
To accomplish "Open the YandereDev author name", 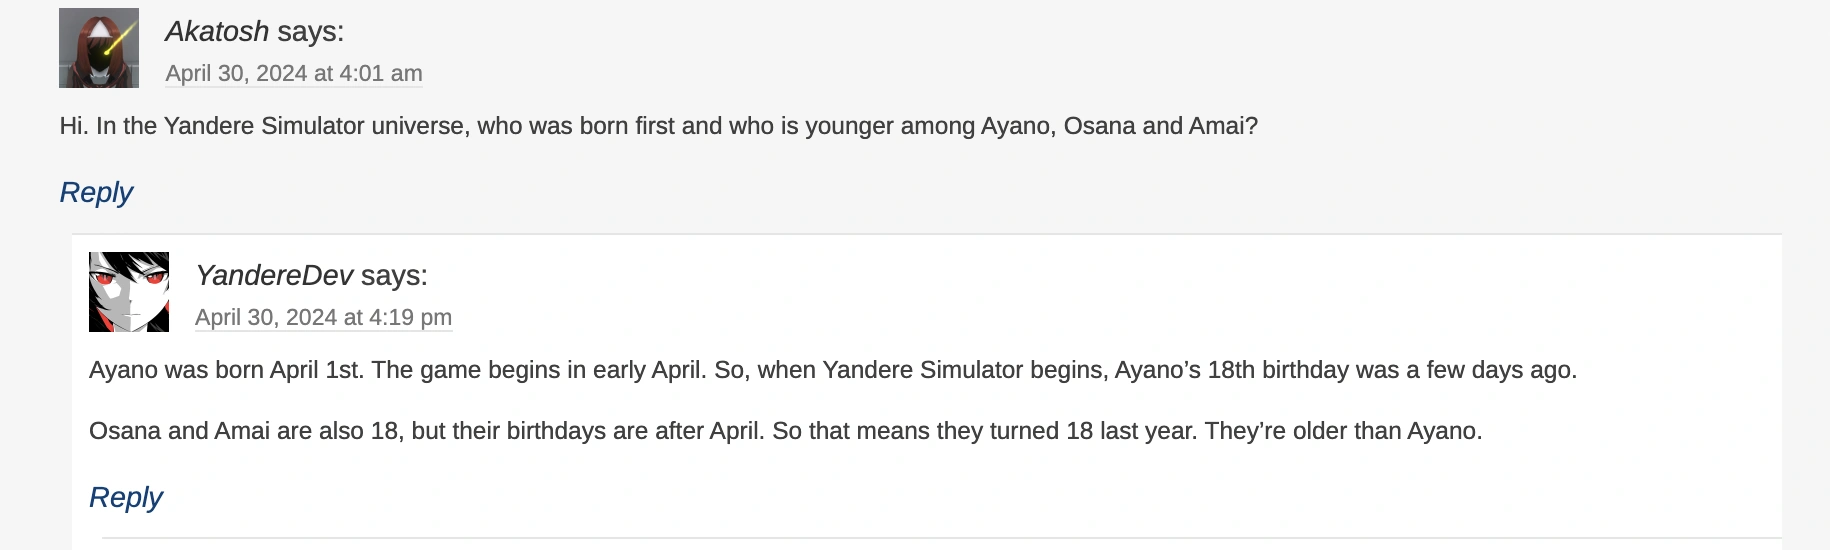I will click(x=274, y=276).
